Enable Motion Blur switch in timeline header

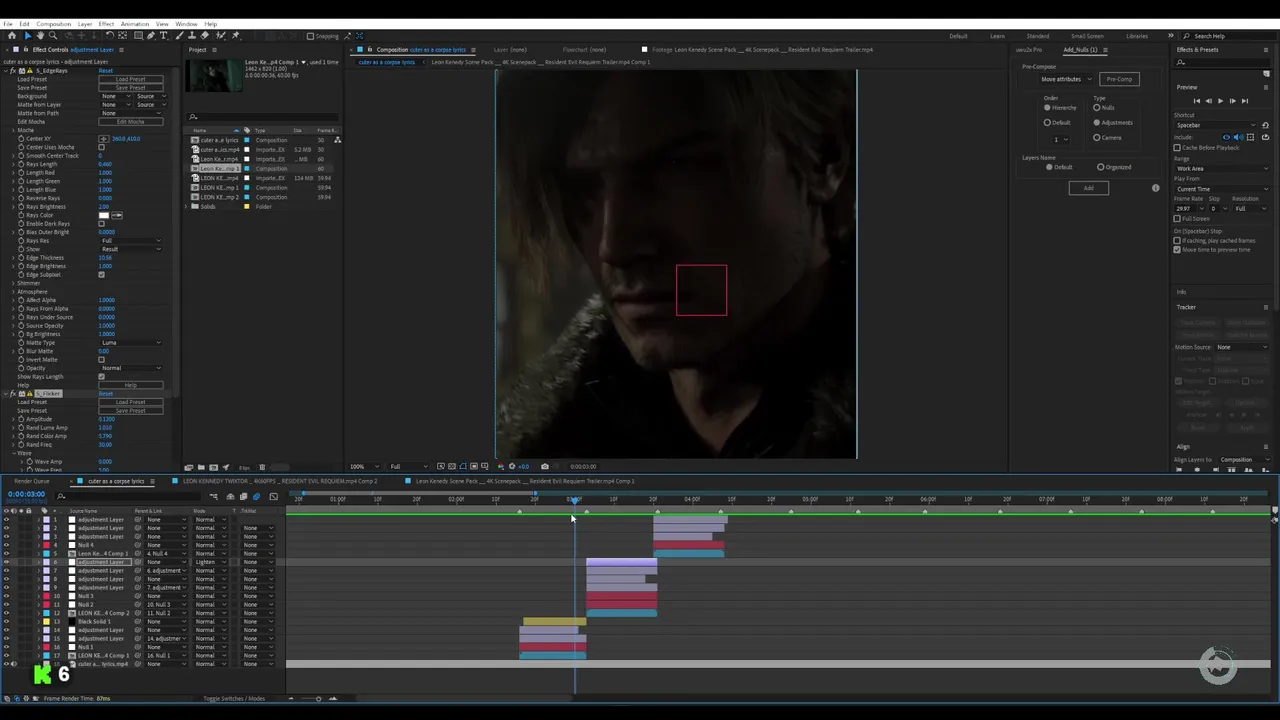pyautogui.click(x=256, y=496)
